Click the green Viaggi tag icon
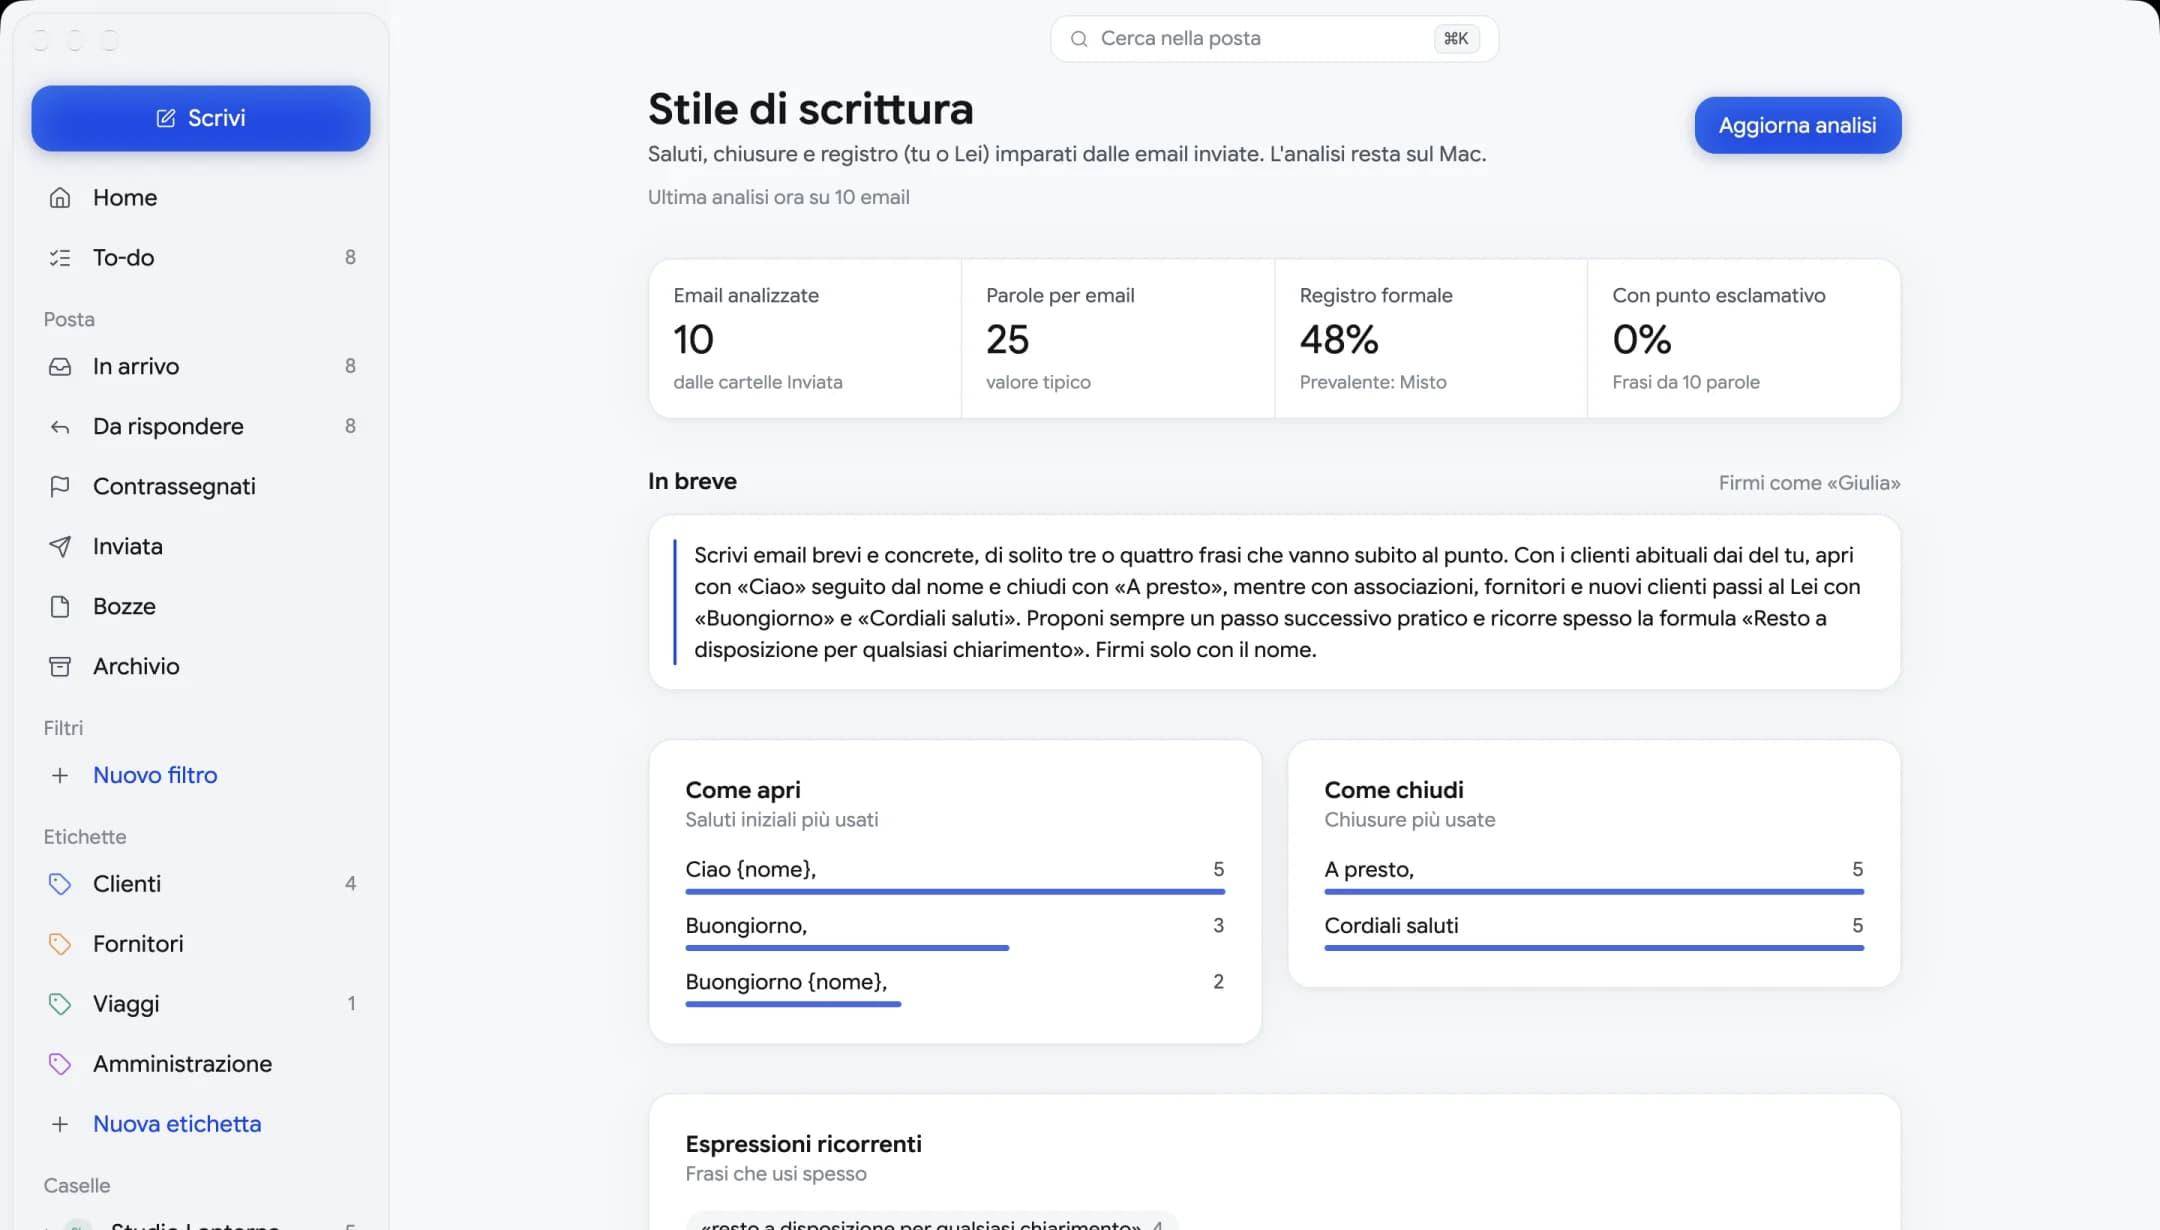Image resolution: width=2160 pixels, height=1230 pixels. [x=60, y=1004]
